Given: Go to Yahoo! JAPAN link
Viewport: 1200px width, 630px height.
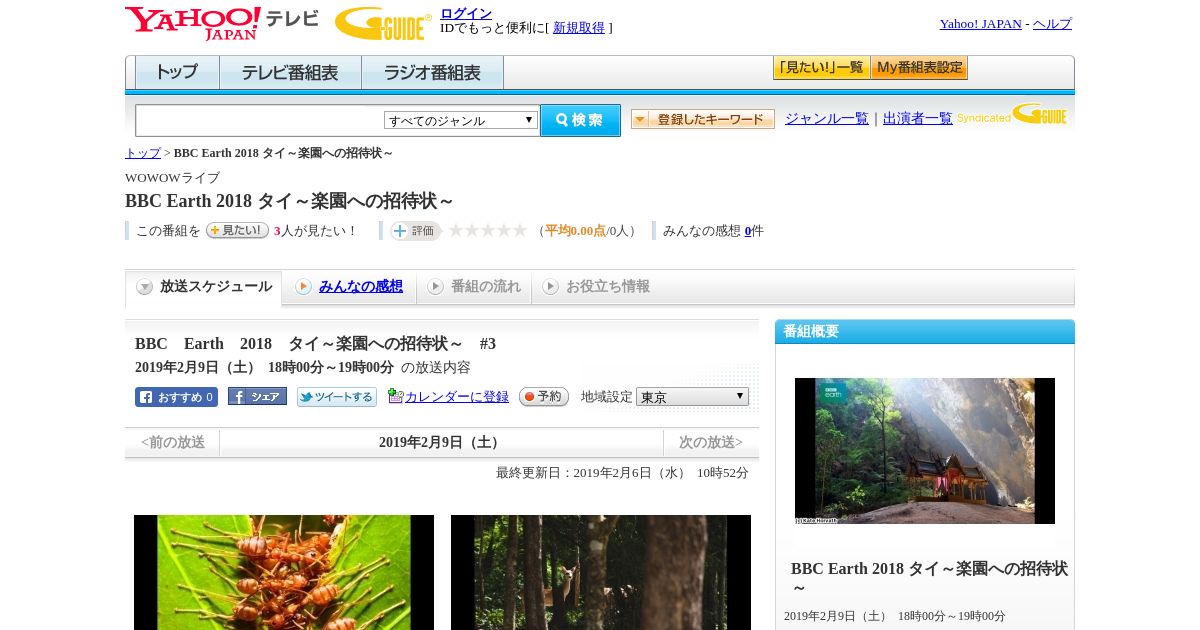Looking at the screenshot, I should tap(980, 24).
